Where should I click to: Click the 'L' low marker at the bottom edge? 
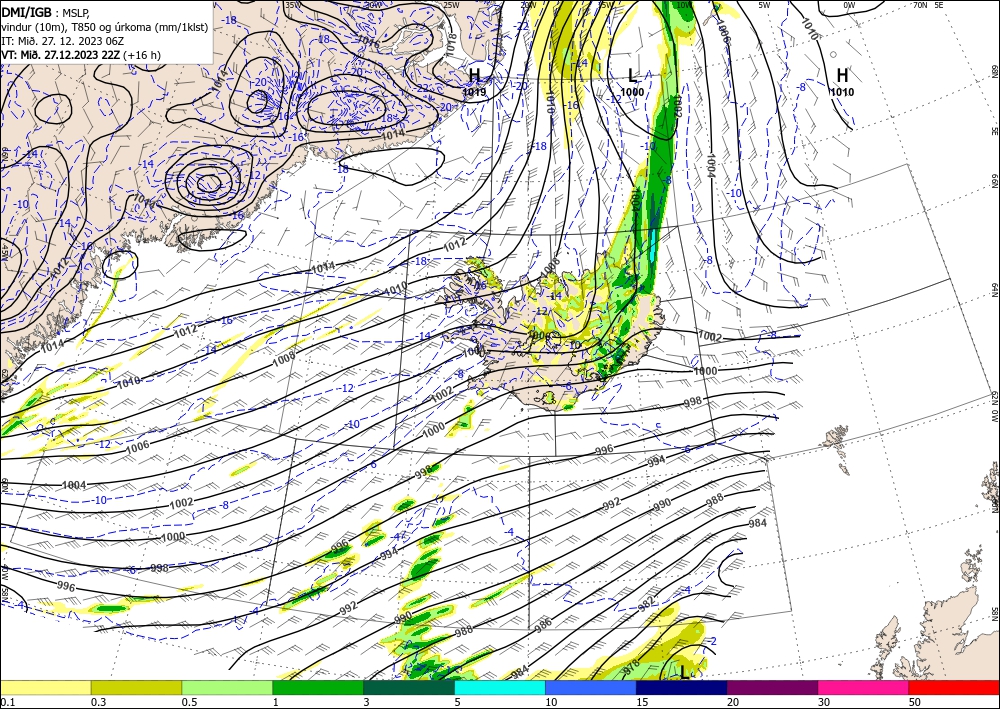684,672
